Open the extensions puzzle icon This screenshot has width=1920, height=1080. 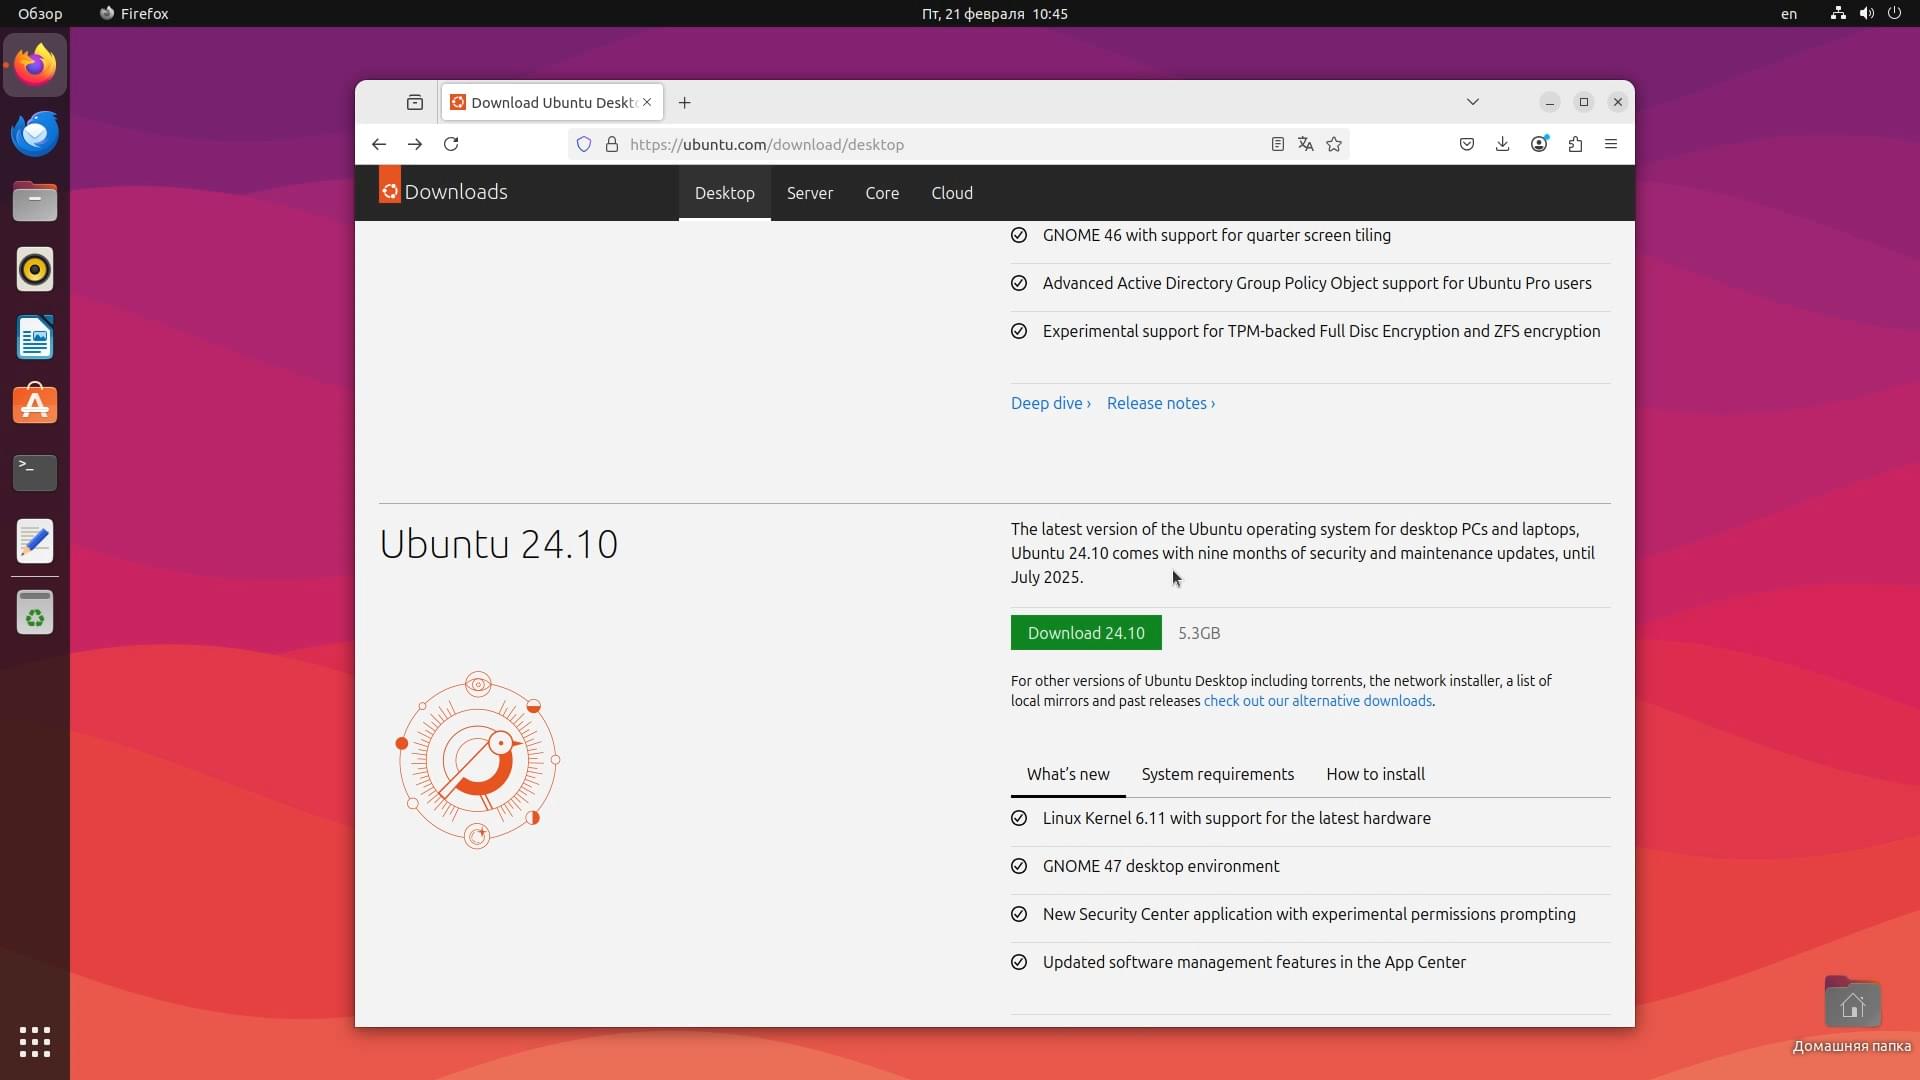point(1575,144)
